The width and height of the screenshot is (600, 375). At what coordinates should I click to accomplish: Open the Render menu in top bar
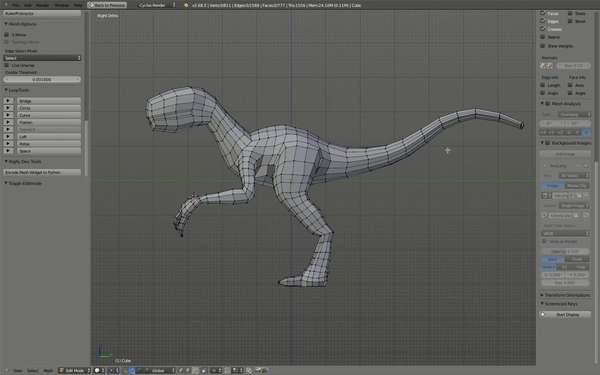click(x=42, y=5)
